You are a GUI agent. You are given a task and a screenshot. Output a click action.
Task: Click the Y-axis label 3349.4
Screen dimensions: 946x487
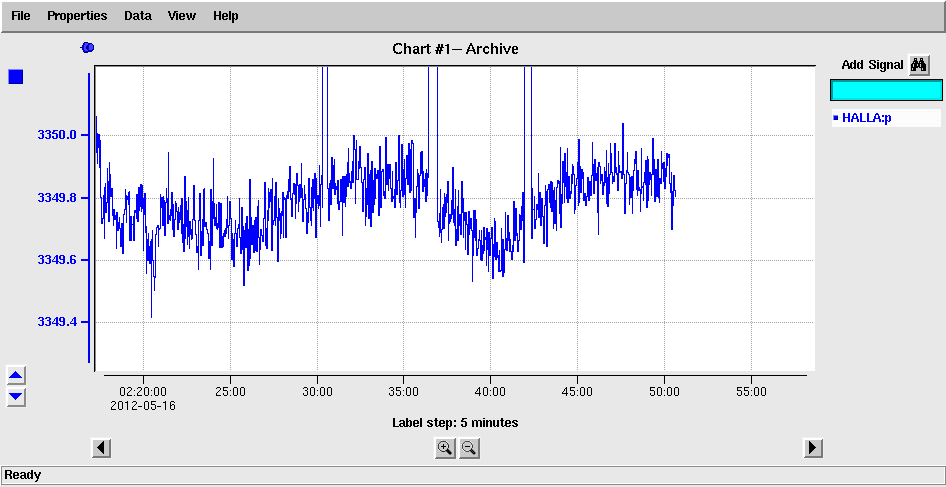tap(57, 322)
